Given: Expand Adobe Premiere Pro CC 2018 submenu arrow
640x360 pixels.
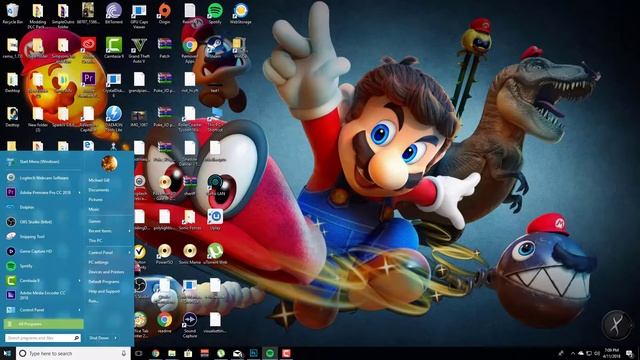Looking at the screenshot, I should 79,193.
